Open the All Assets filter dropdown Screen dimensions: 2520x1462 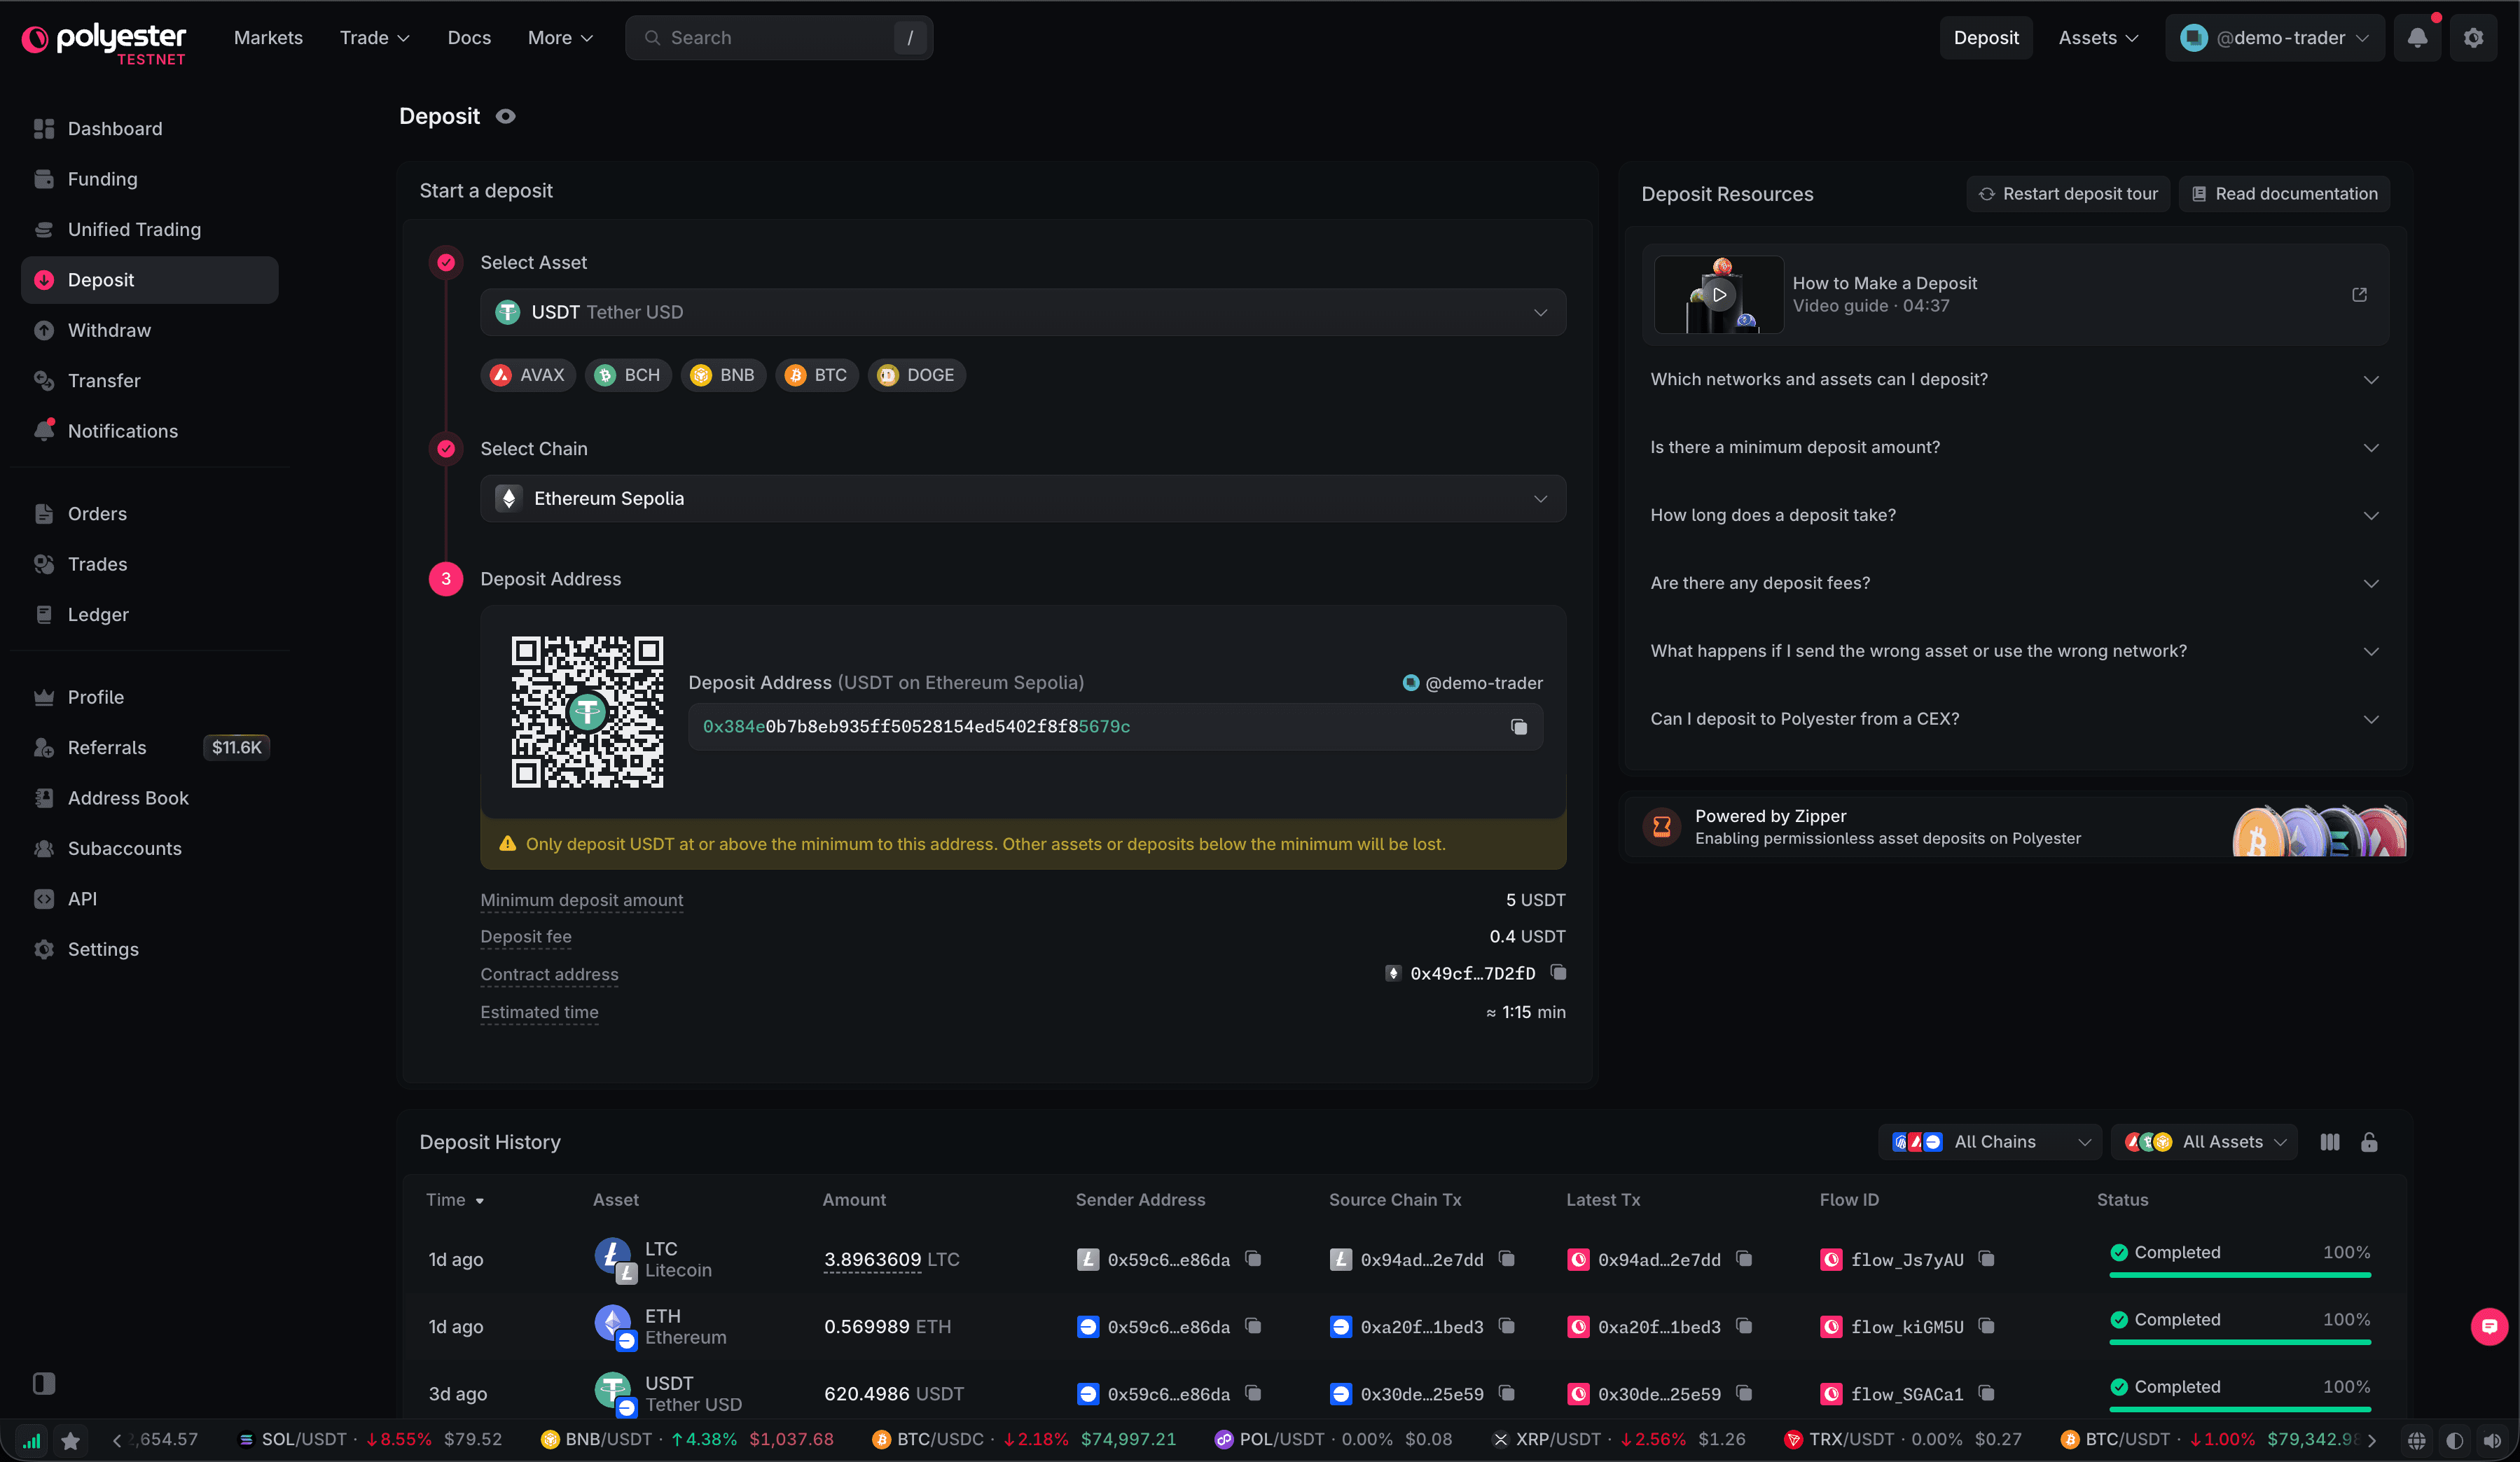[2204, 1142]
